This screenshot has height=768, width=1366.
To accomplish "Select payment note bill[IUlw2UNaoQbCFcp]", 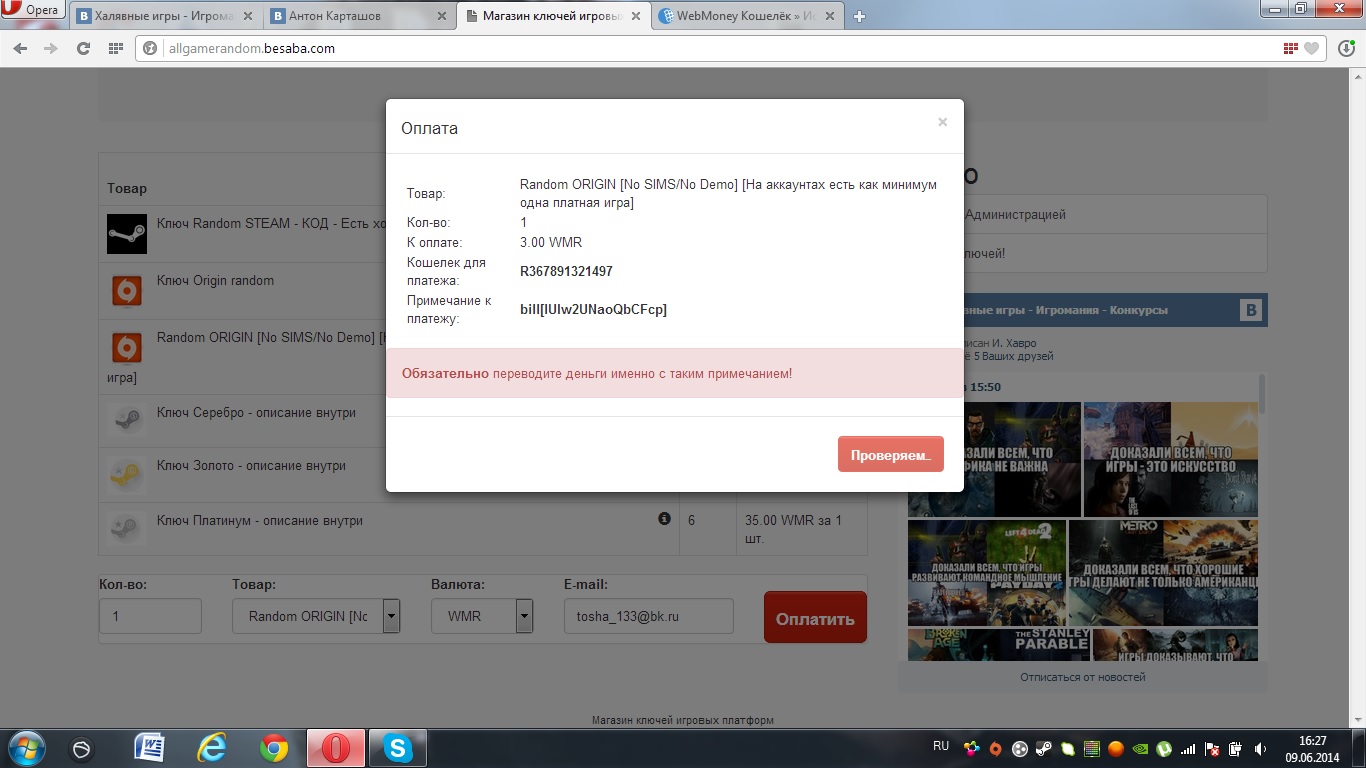I will click(x=593, y=309).
